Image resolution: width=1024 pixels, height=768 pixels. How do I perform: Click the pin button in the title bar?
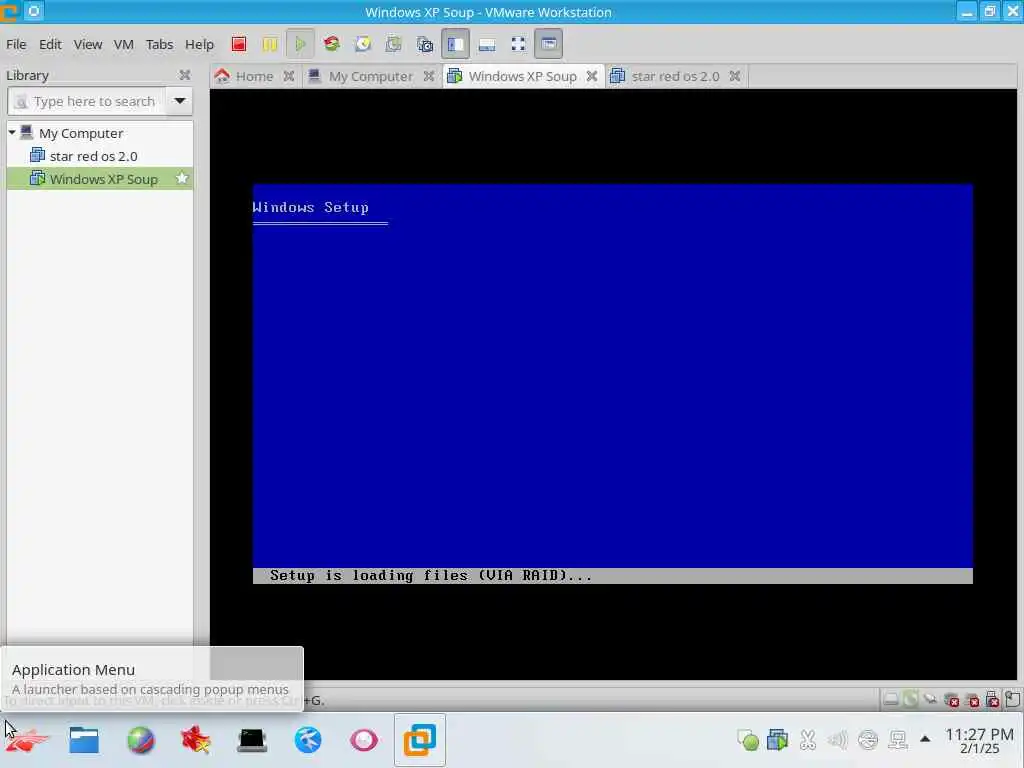(34, 11)
